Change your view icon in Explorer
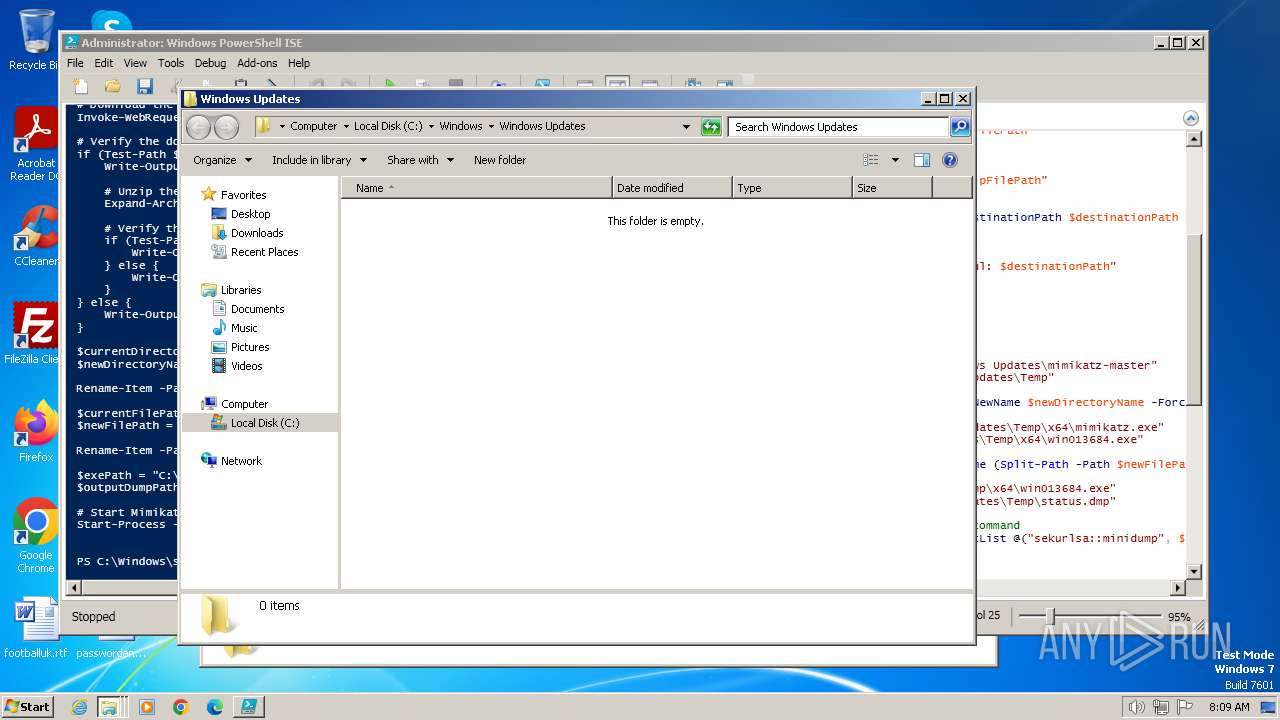The width and height of the screenshot is (1280, 720). tap(871, 160)
